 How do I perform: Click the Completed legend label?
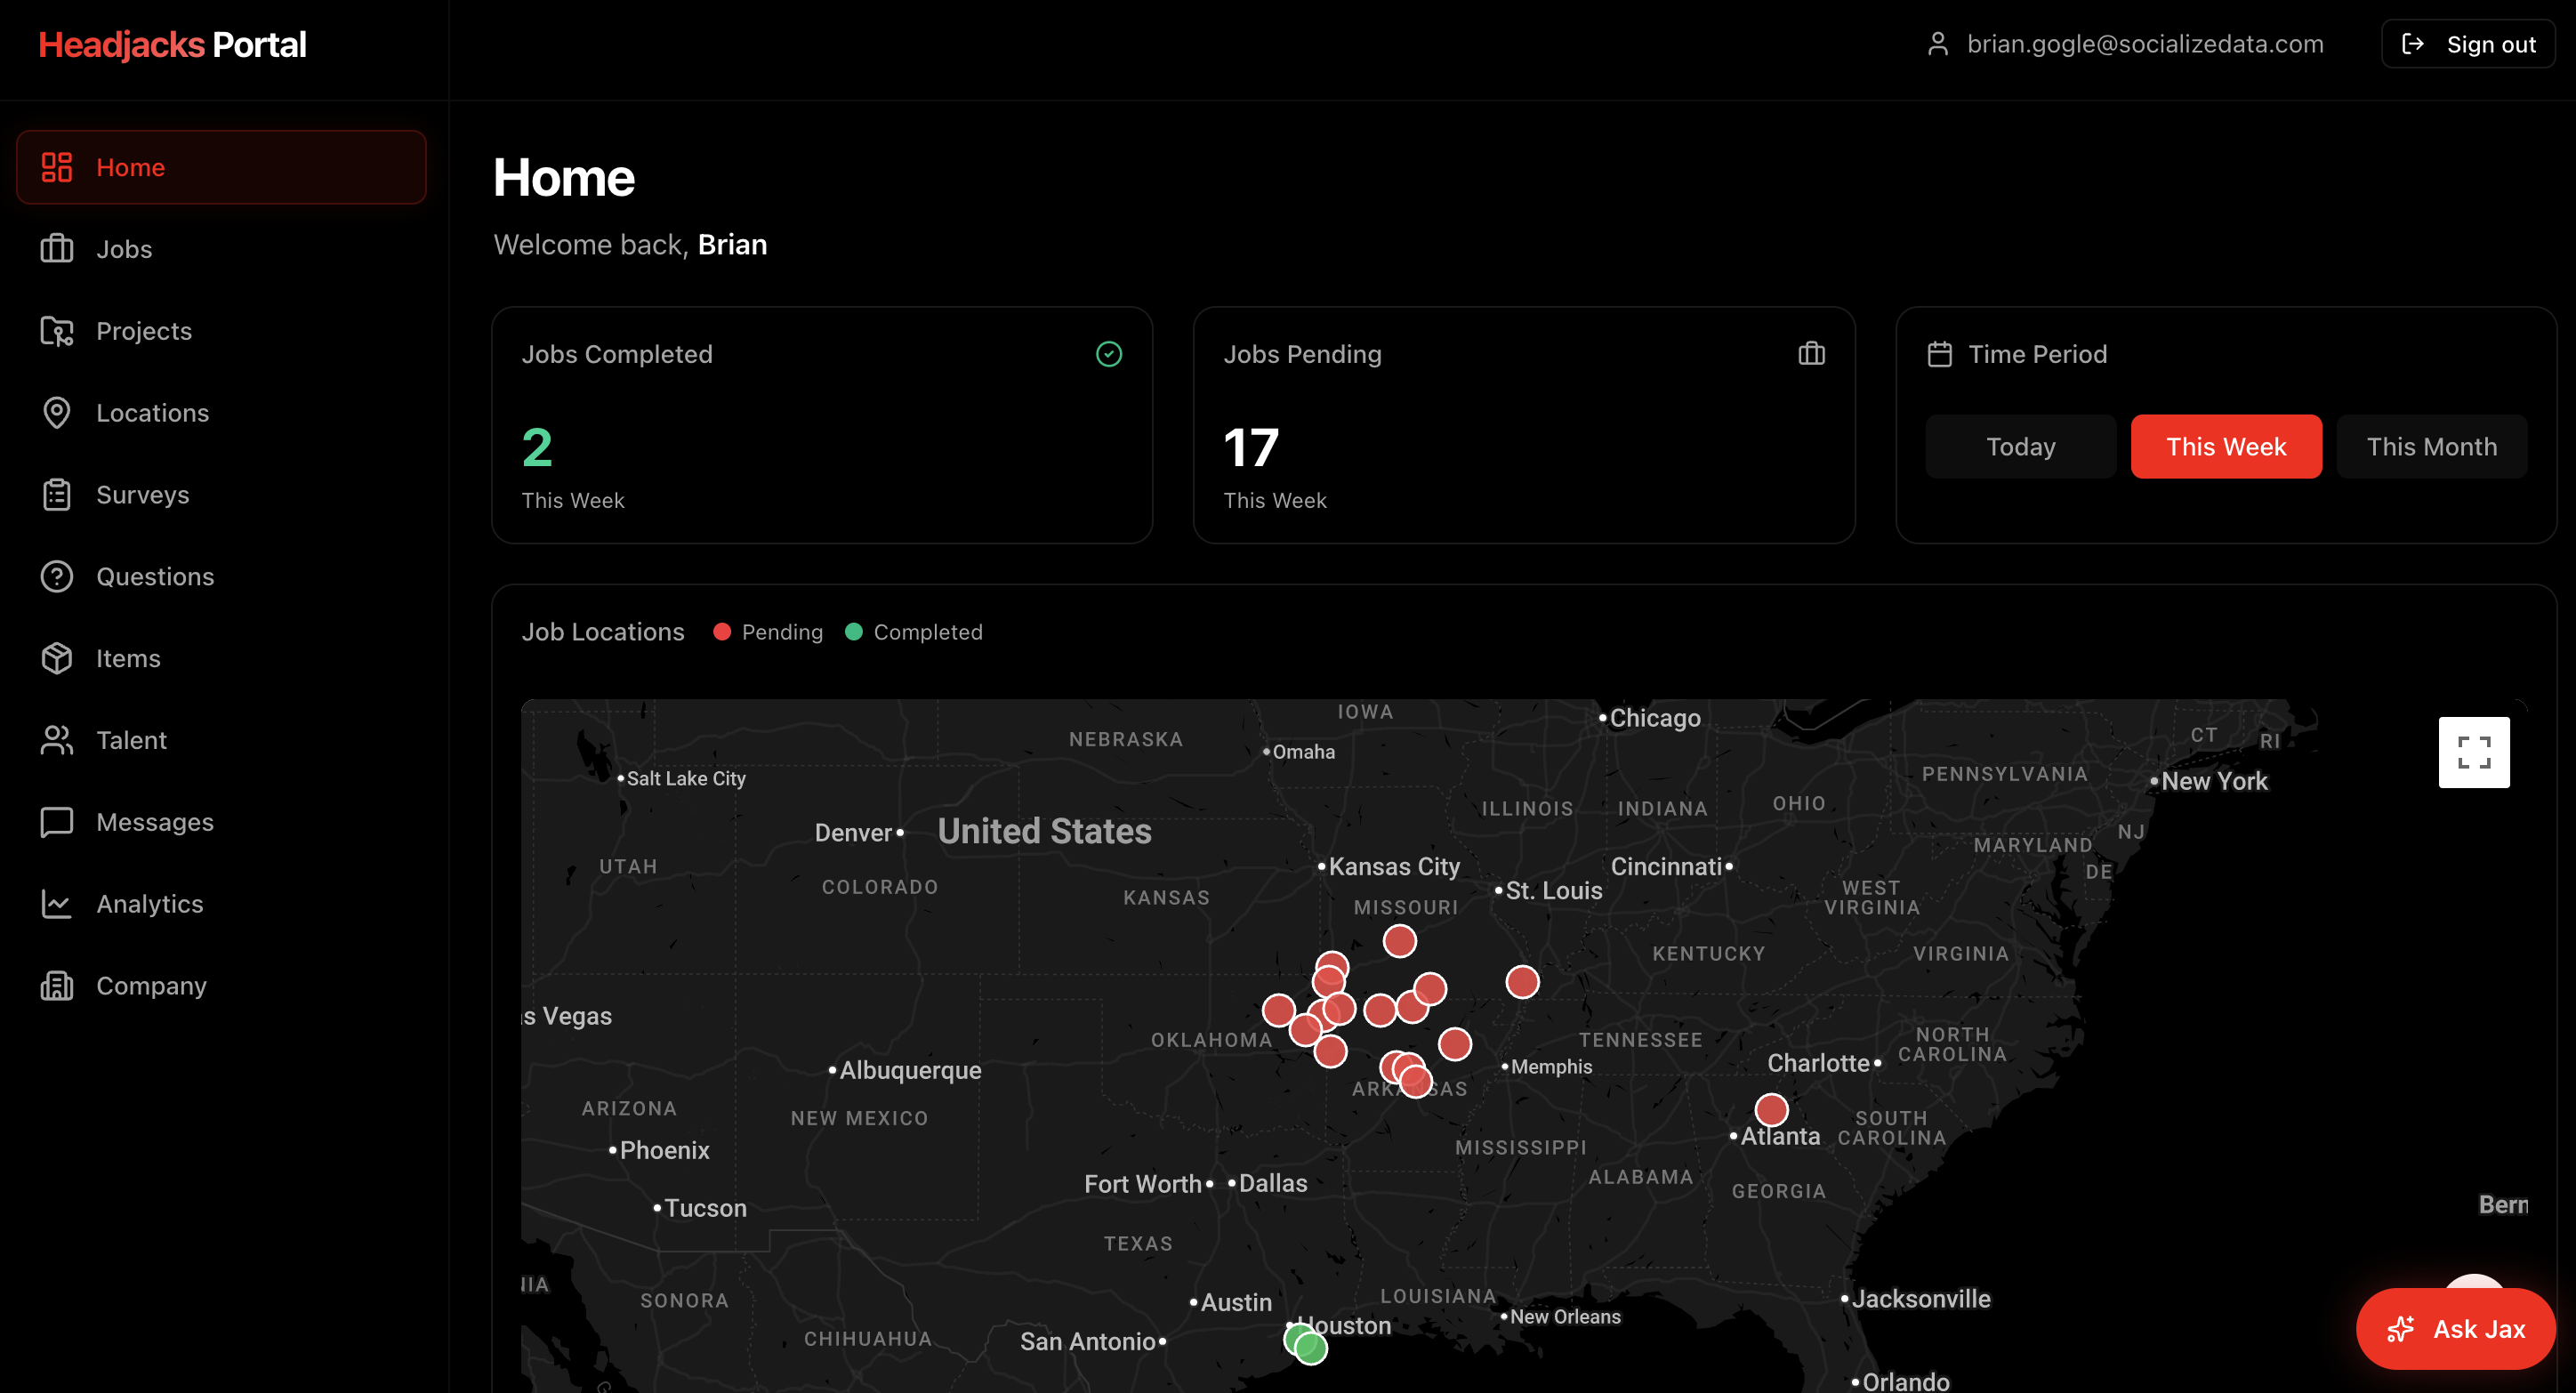click(x=928, y=632)
